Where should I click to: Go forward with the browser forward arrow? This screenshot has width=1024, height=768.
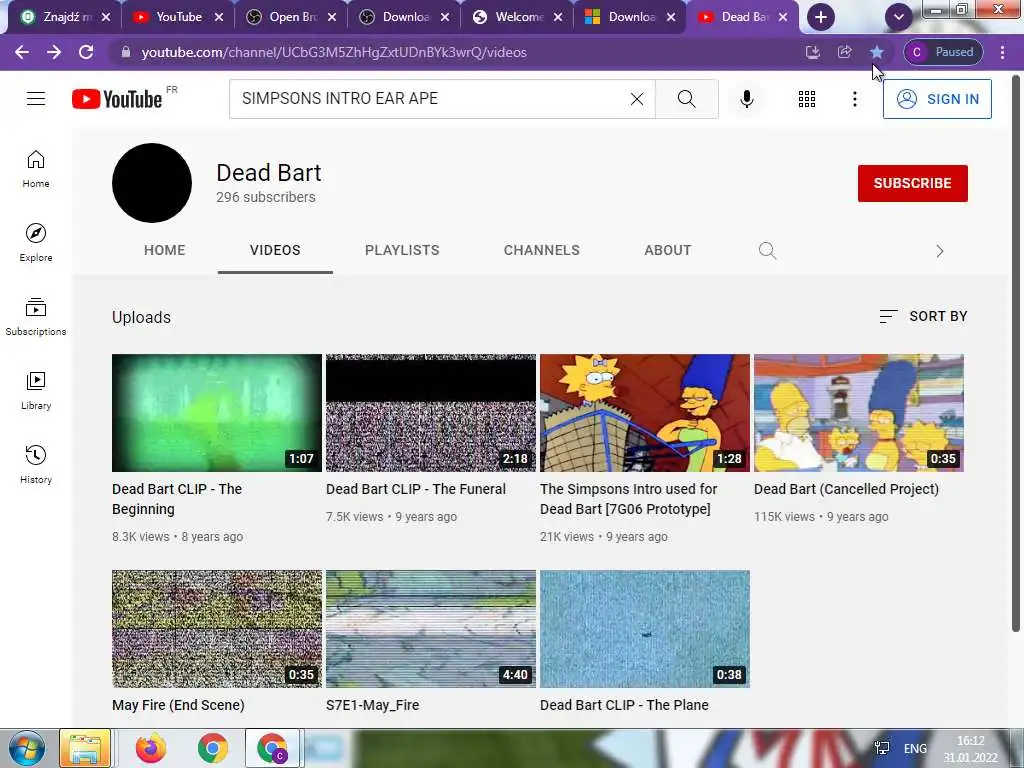tap(54, 52)
